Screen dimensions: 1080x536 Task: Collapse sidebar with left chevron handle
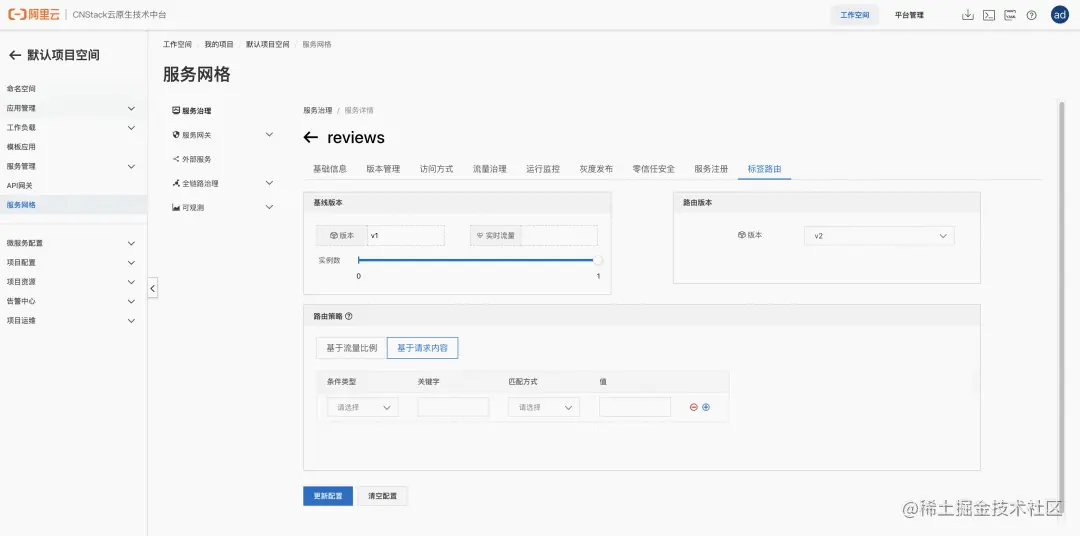[x=152, y=288]
